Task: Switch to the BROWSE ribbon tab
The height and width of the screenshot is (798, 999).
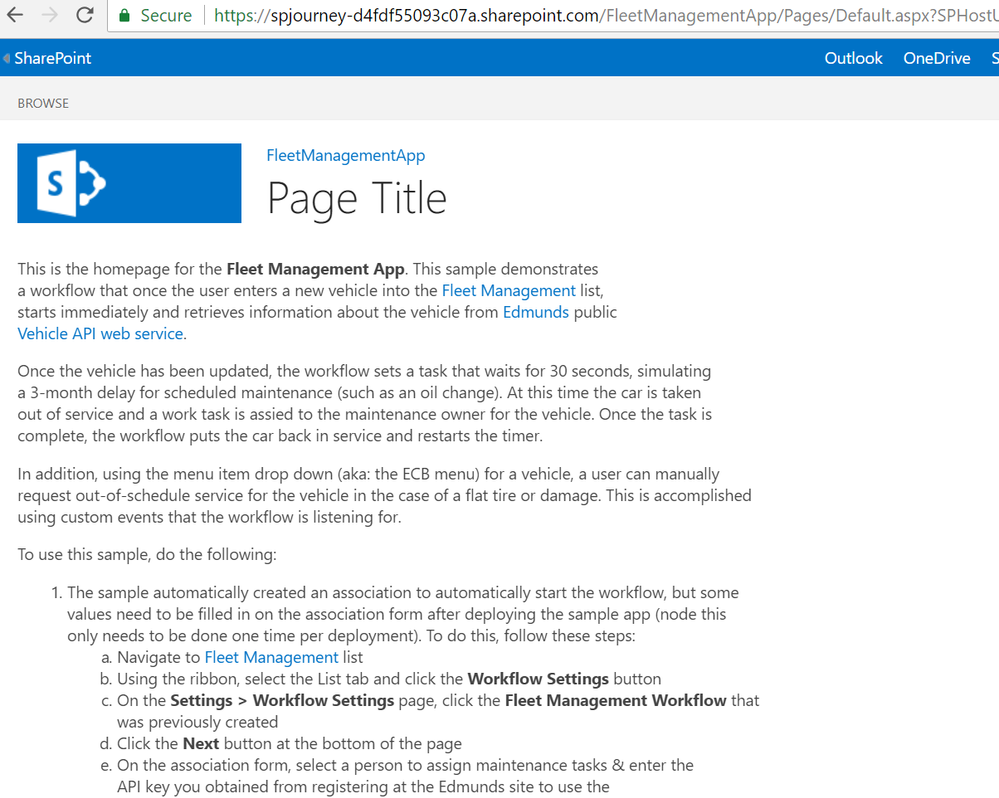Action: [x=43, y=103]
